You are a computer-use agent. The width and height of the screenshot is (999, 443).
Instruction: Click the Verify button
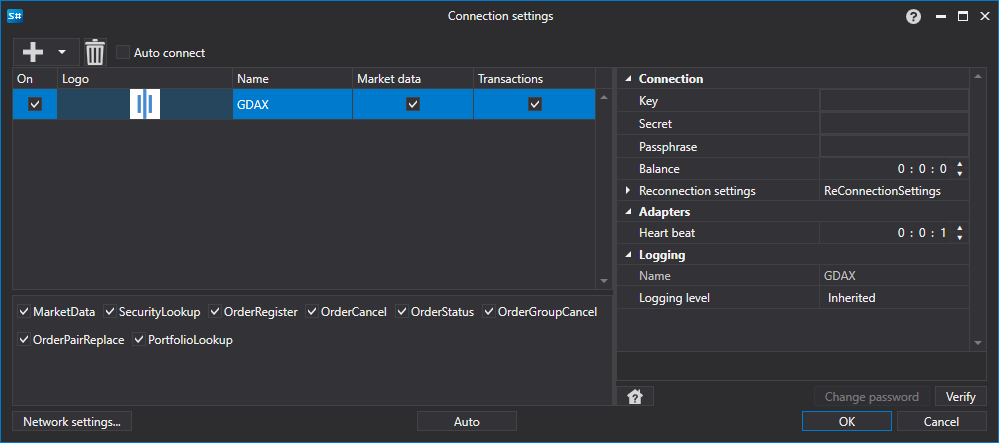961,396
